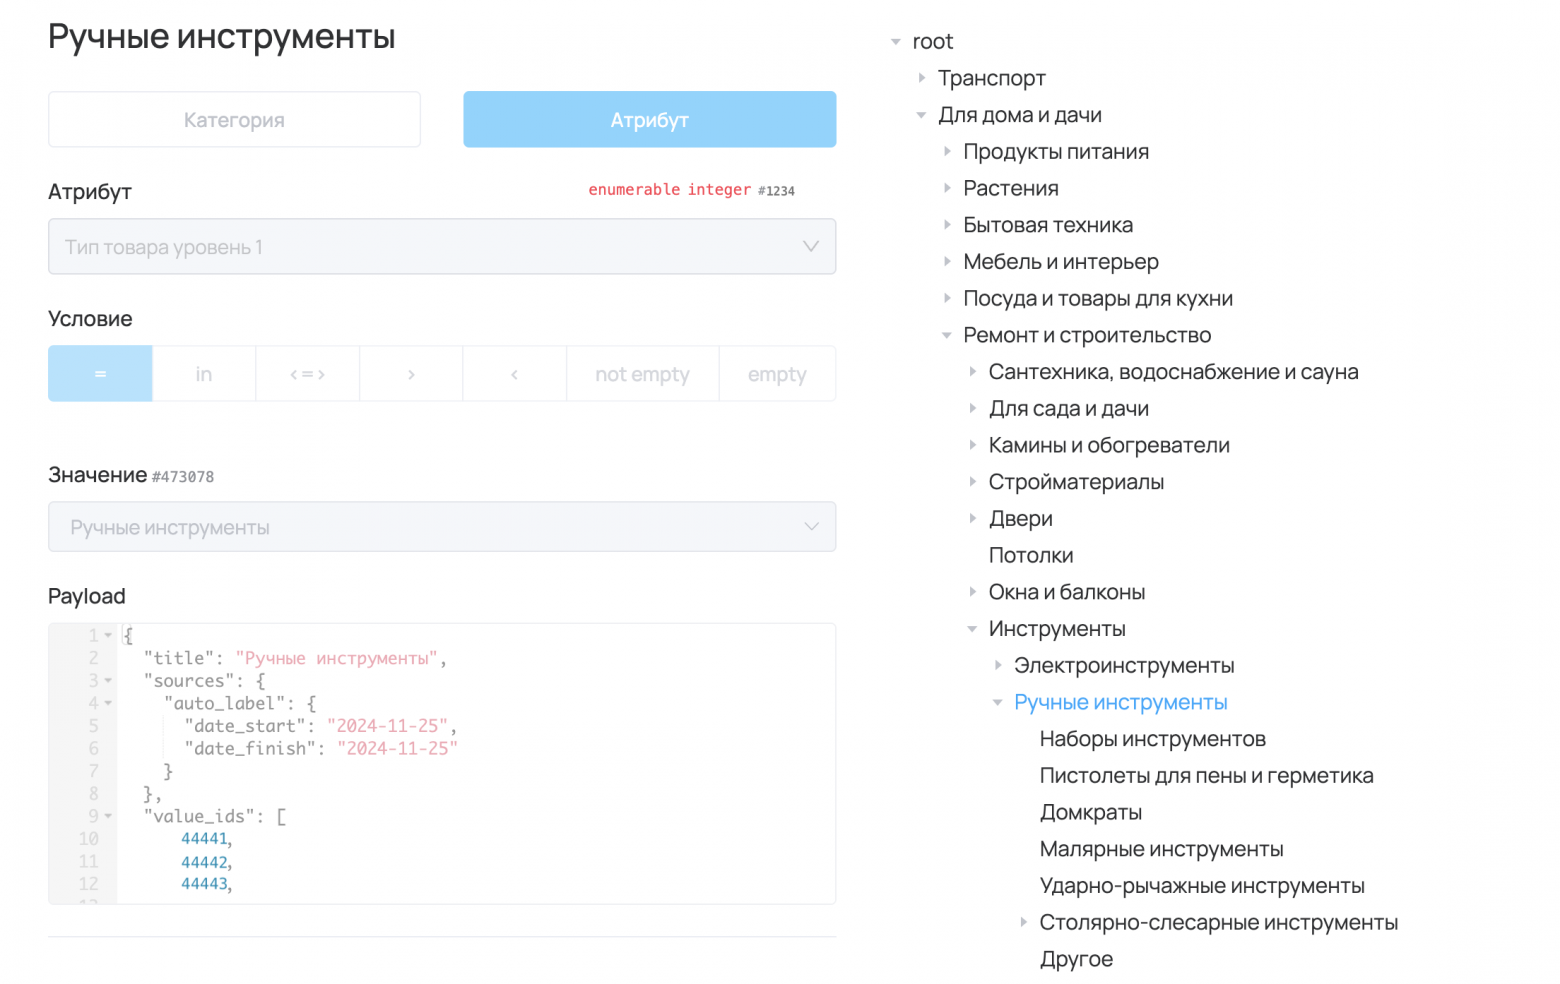Switch to the Категория tab
1560x984 pixels.
234,119
